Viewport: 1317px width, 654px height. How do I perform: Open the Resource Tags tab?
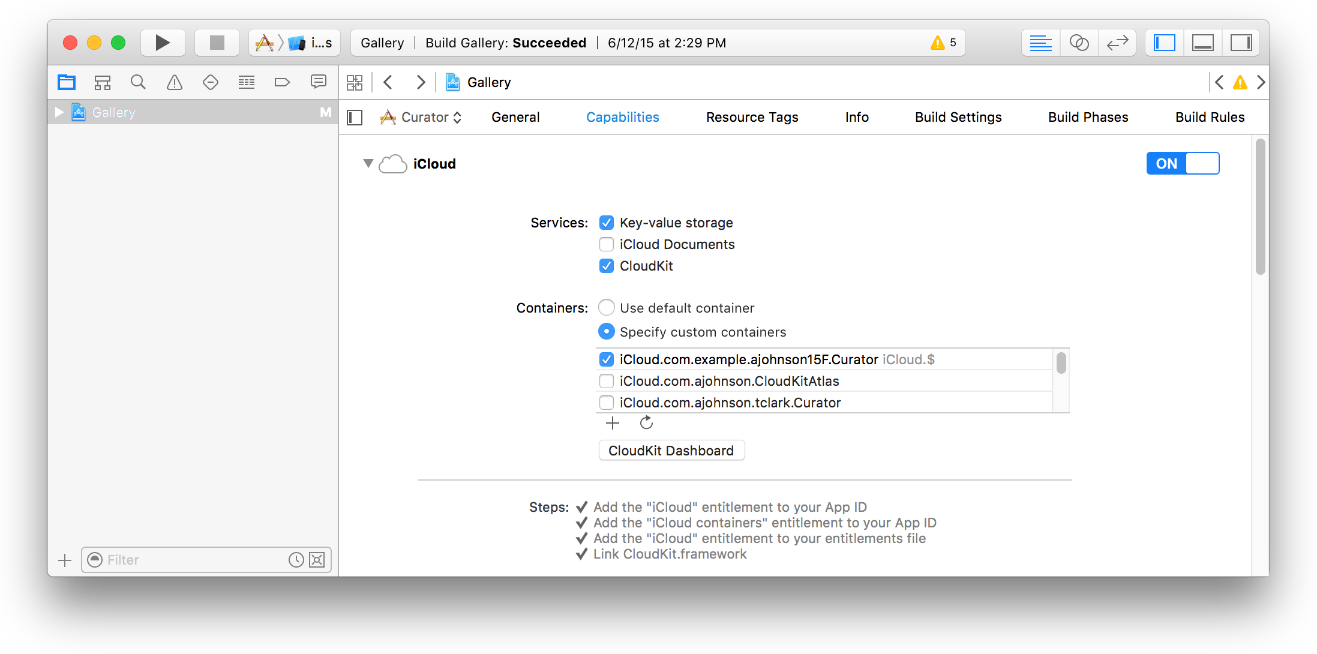tap(751, 117)
